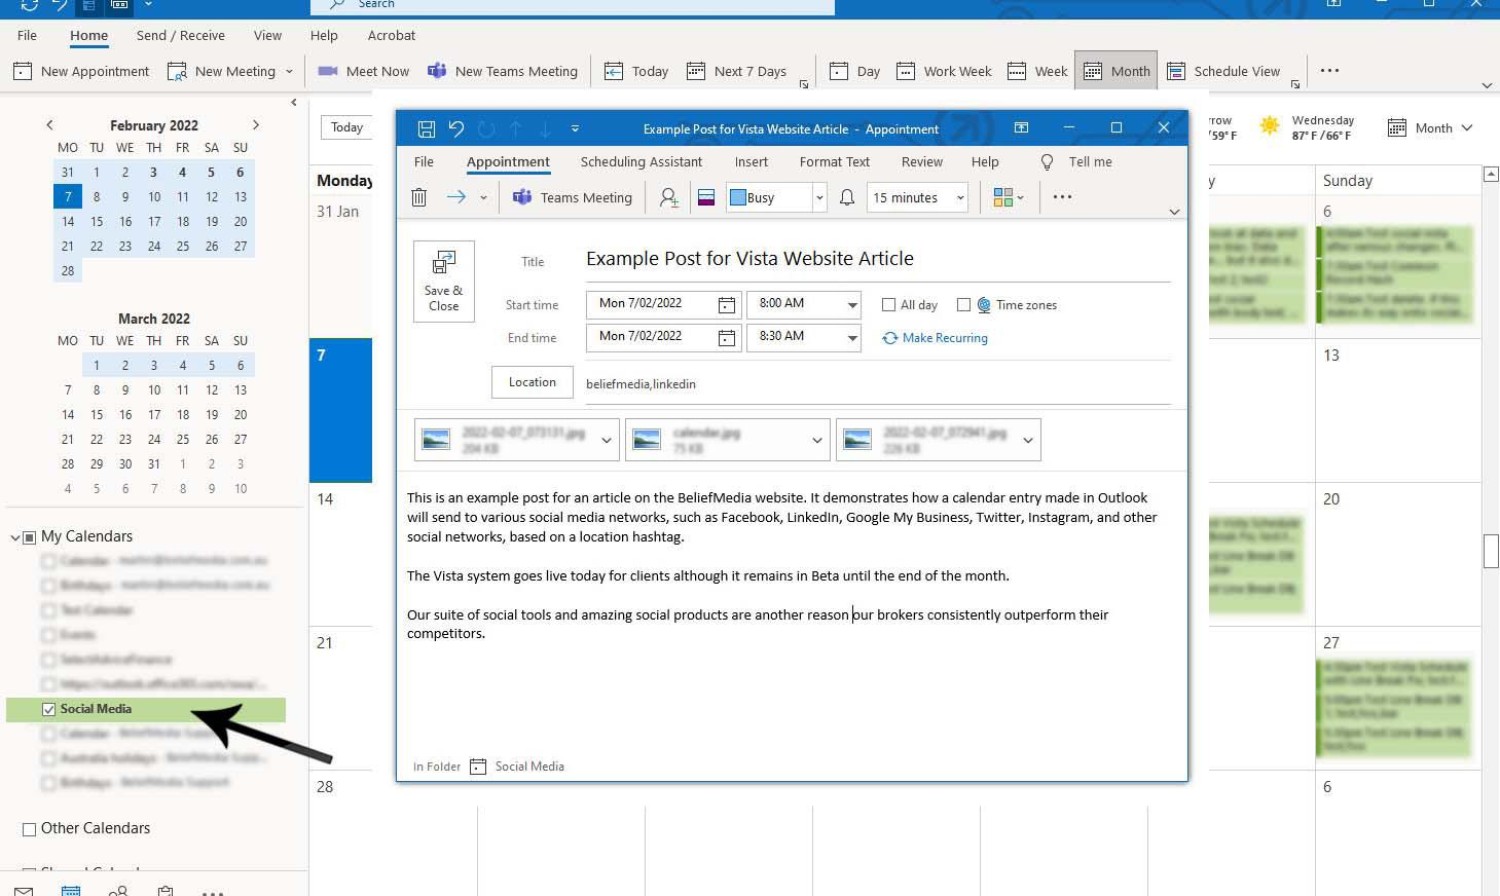Enable the All day checkbox
1500x896 pixels.
pyautogui.click(x=888, y=305)
